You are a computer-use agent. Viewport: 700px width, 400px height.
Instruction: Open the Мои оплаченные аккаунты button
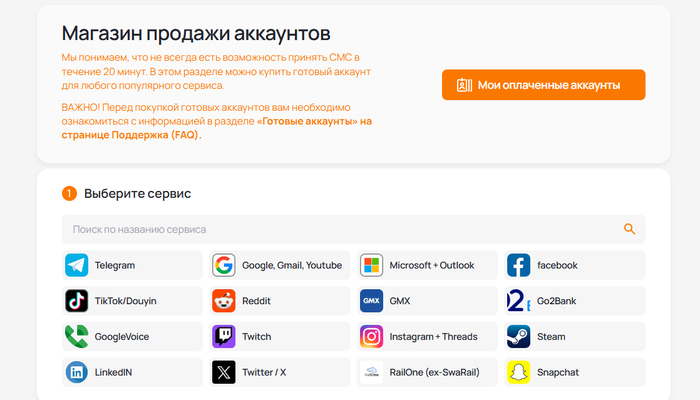543,85
